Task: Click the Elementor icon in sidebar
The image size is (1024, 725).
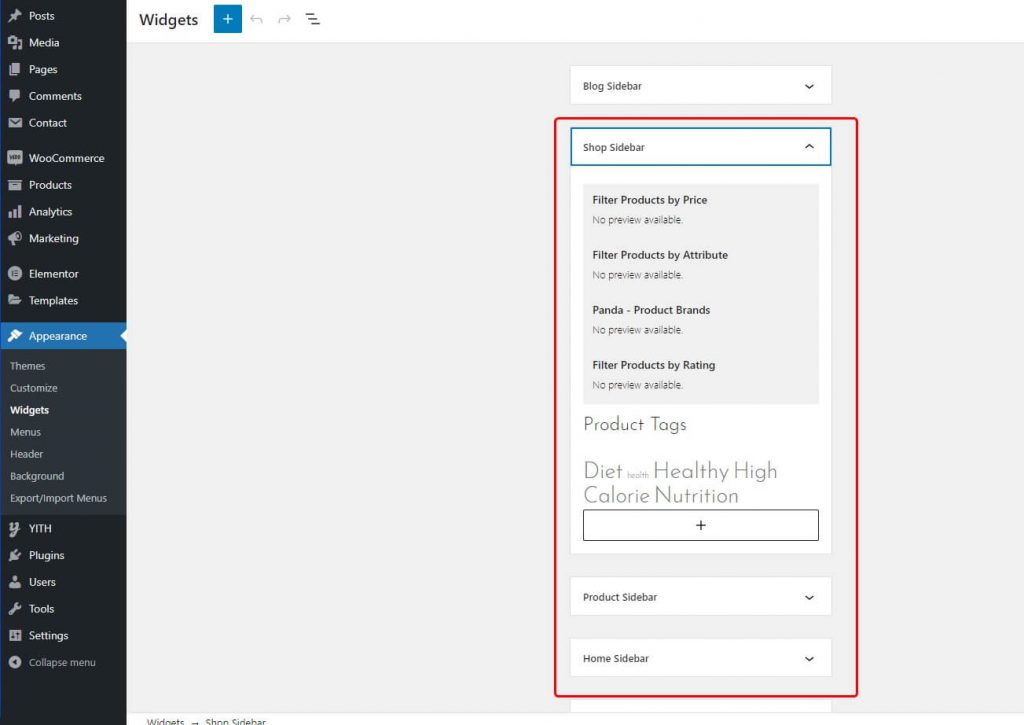Action: 15,274
